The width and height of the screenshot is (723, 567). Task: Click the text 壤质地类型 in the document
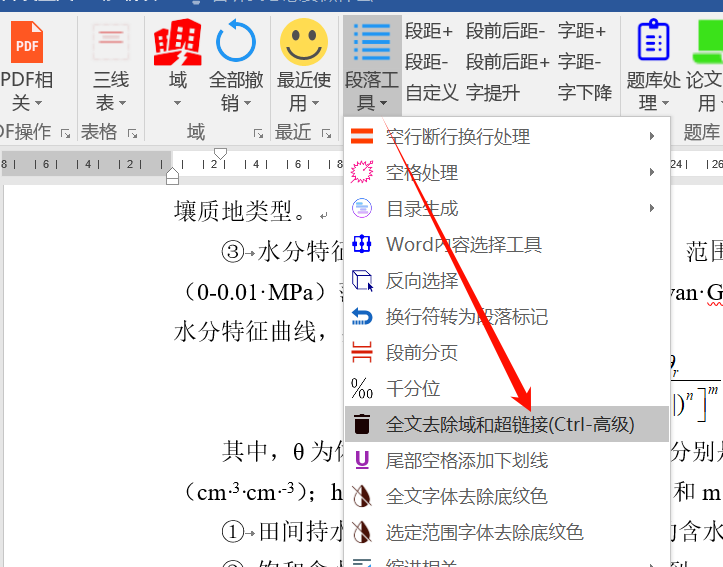point(233,211)
